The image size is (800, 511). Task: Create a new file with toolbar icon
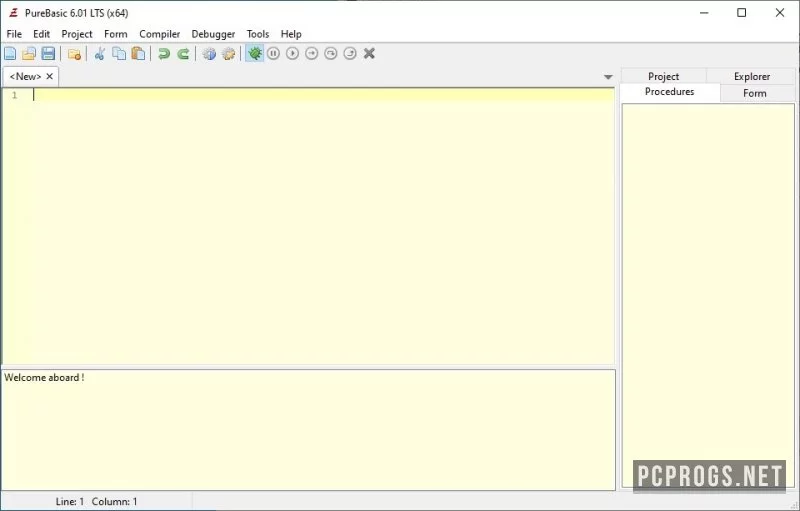(x=10, y=54)
